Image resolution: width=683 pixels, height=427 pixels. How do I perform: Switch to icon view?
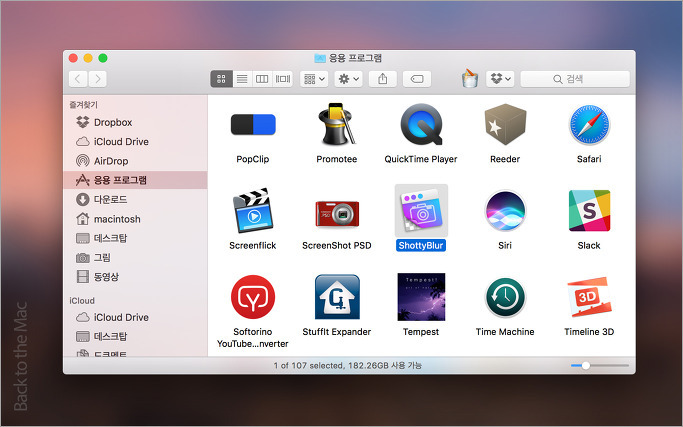point(221,79)
